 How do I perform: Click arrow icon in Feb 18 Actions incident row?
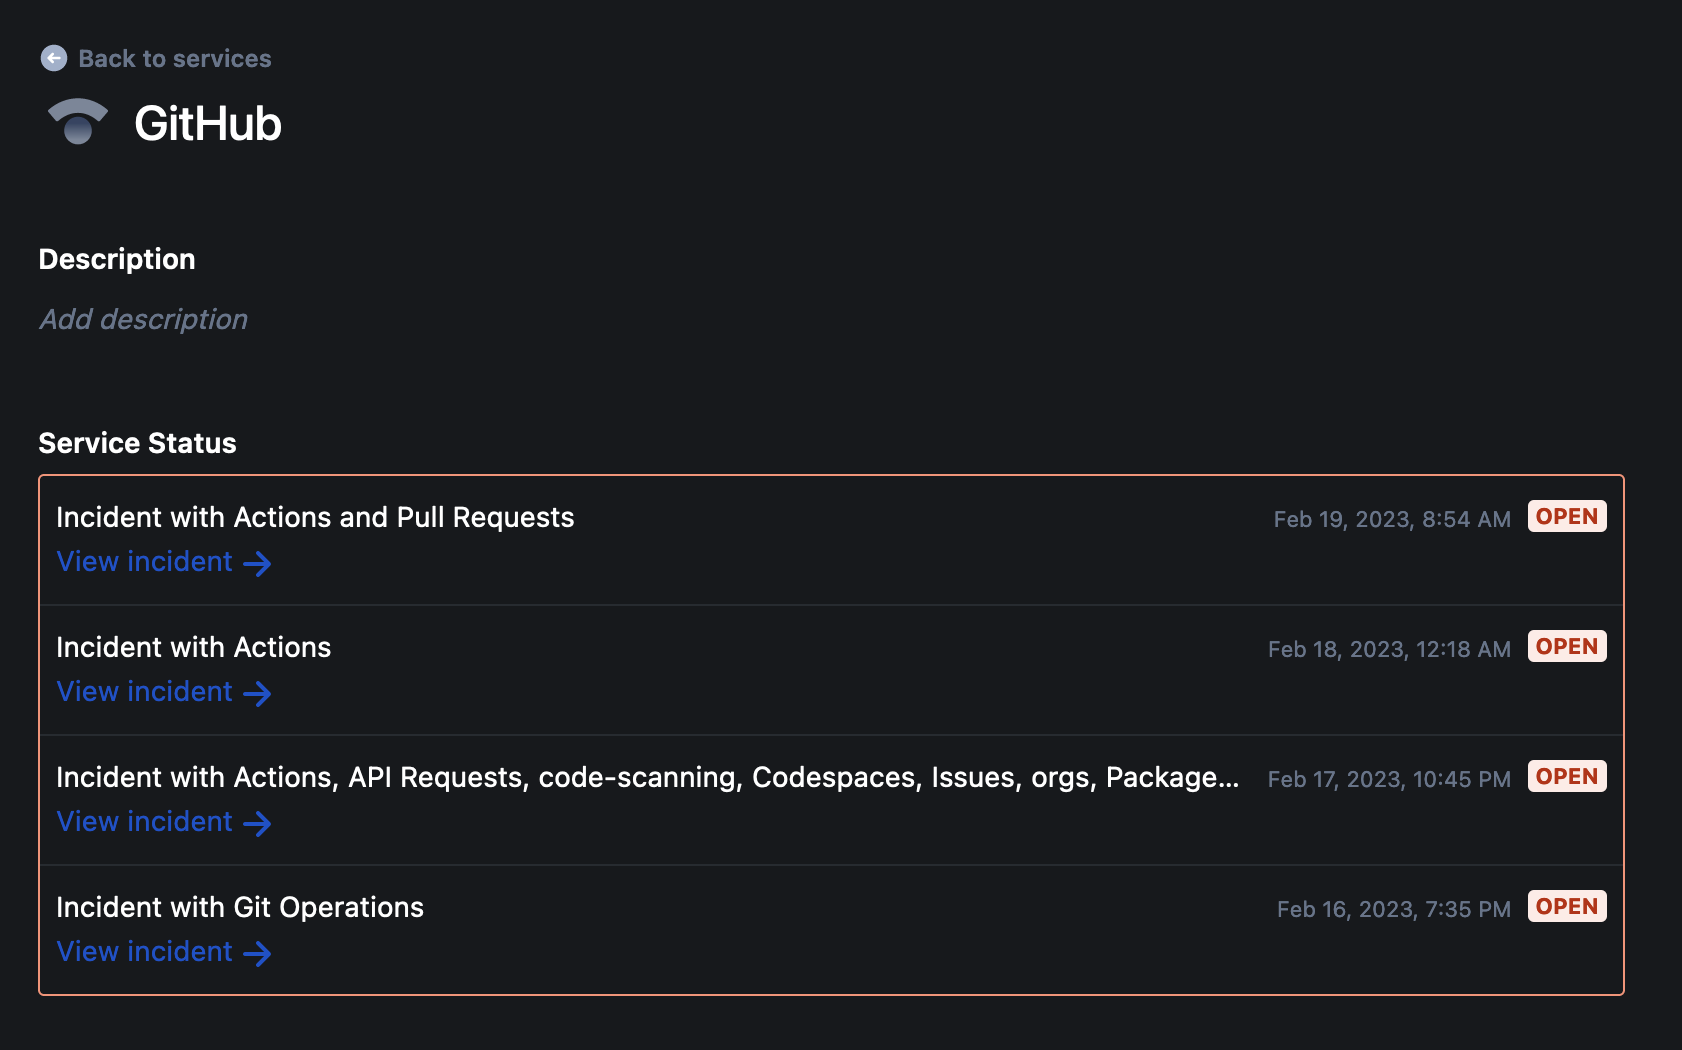pyautogui.click(x=257, y=694)
